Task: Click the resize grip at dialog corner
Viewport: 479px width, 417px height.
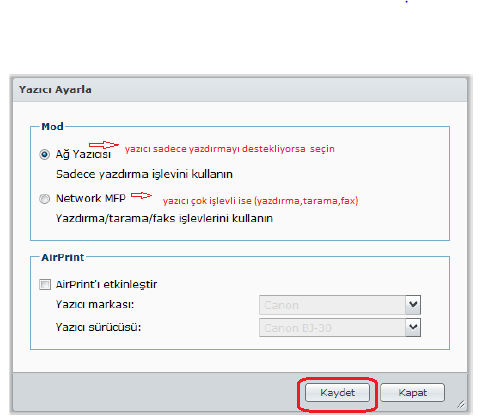Action: point(461,404)
